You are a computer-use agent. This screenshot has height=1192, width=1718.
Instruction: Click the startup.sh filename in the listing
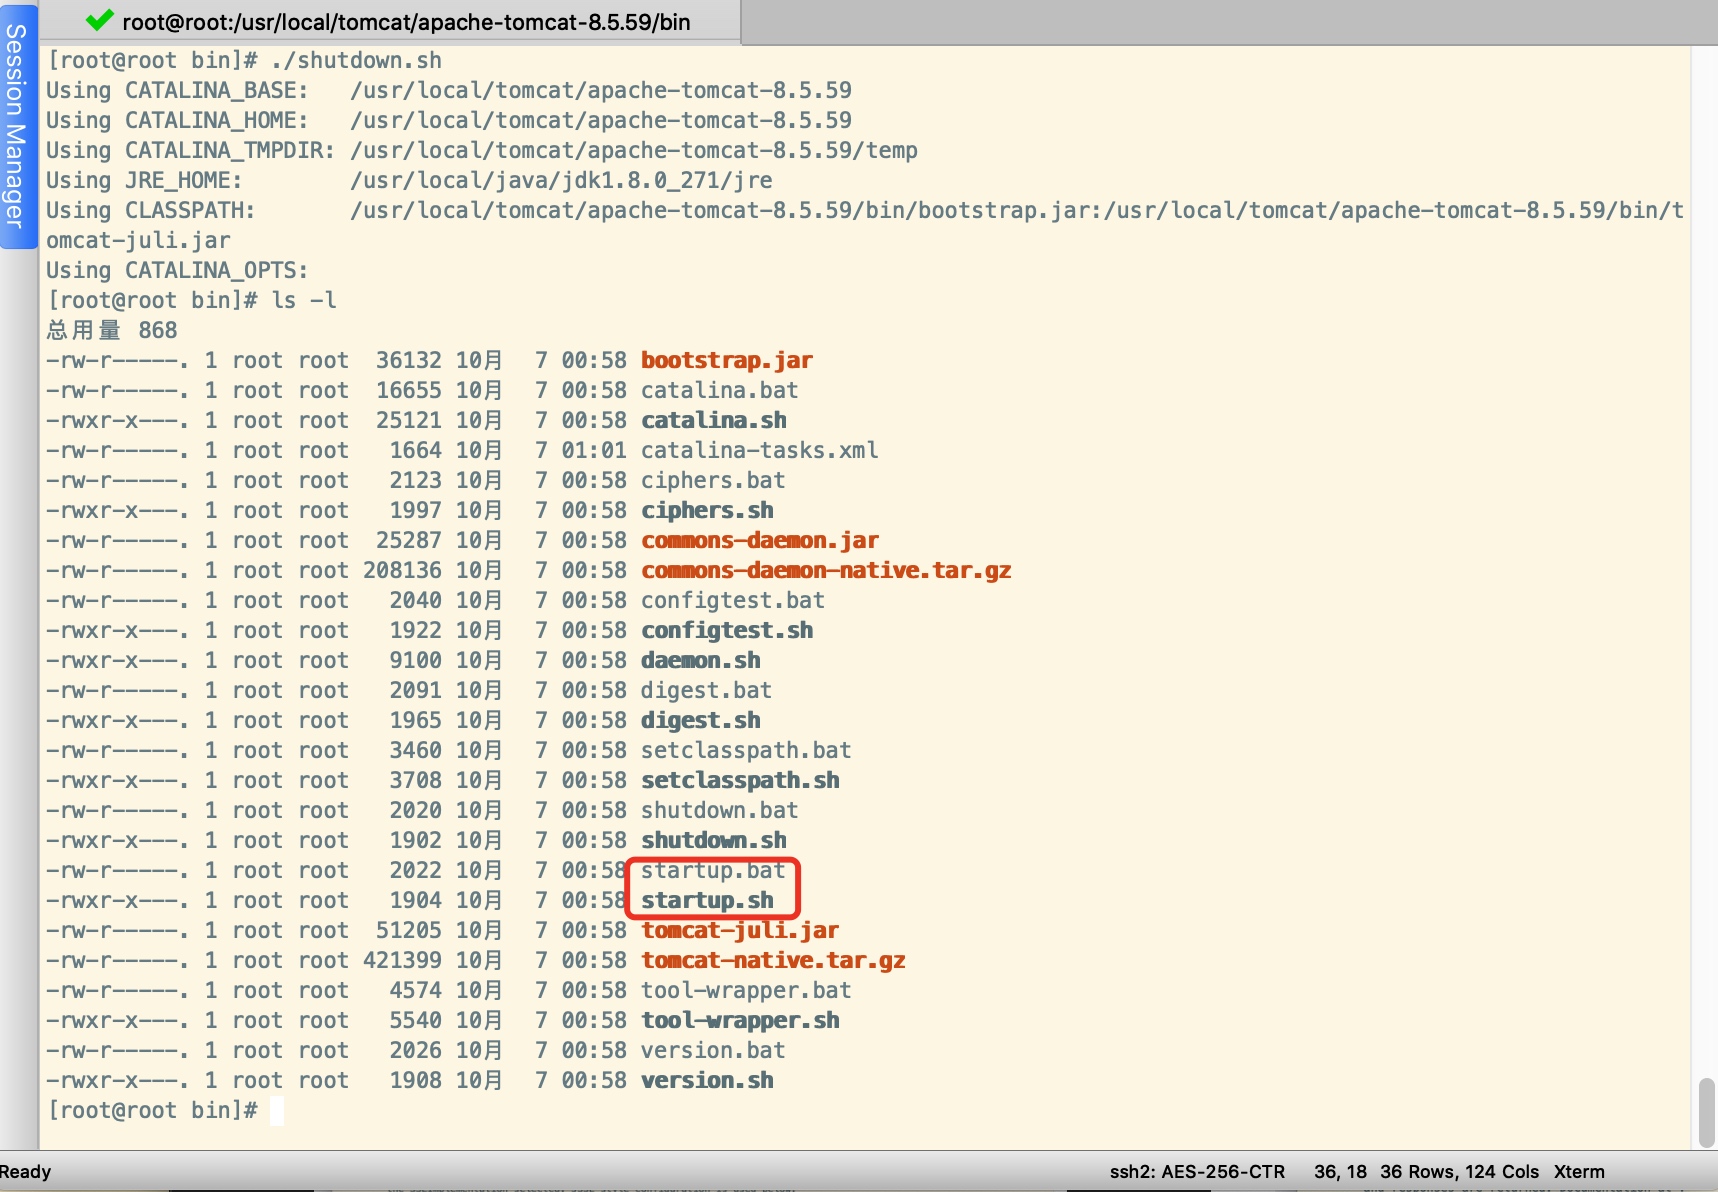707,900
